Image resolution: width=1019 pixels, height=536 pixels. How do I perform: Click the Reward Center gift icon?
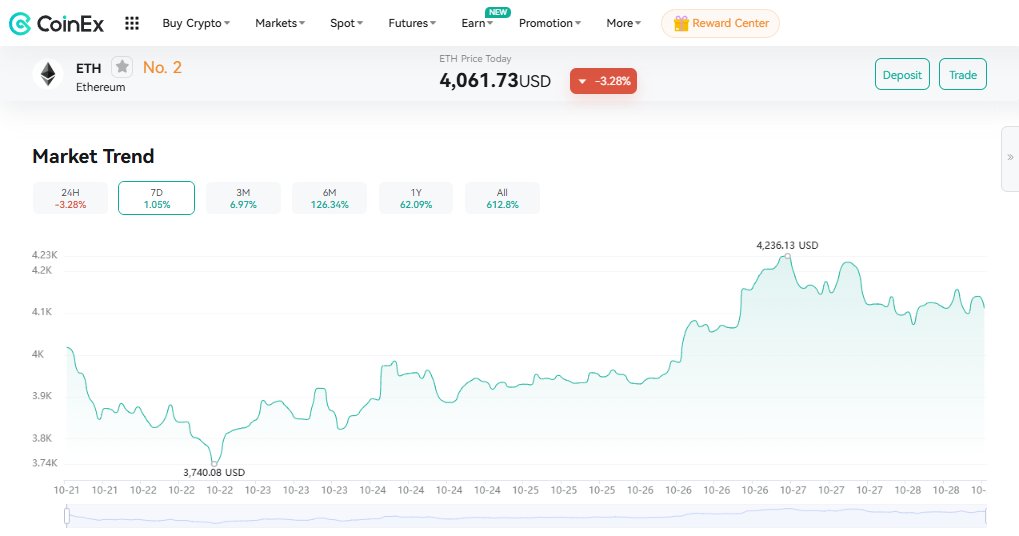(680, 23)
